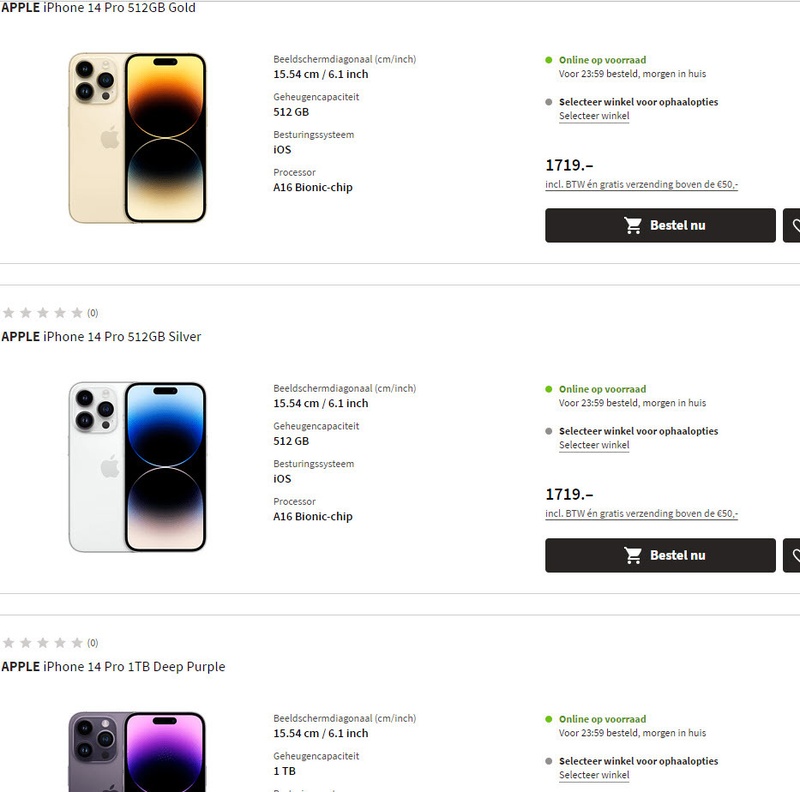Click the Deep Purple iPhone 14 Pro image
Viewport: 800px width, 792px height.
[x=137, y=752]
